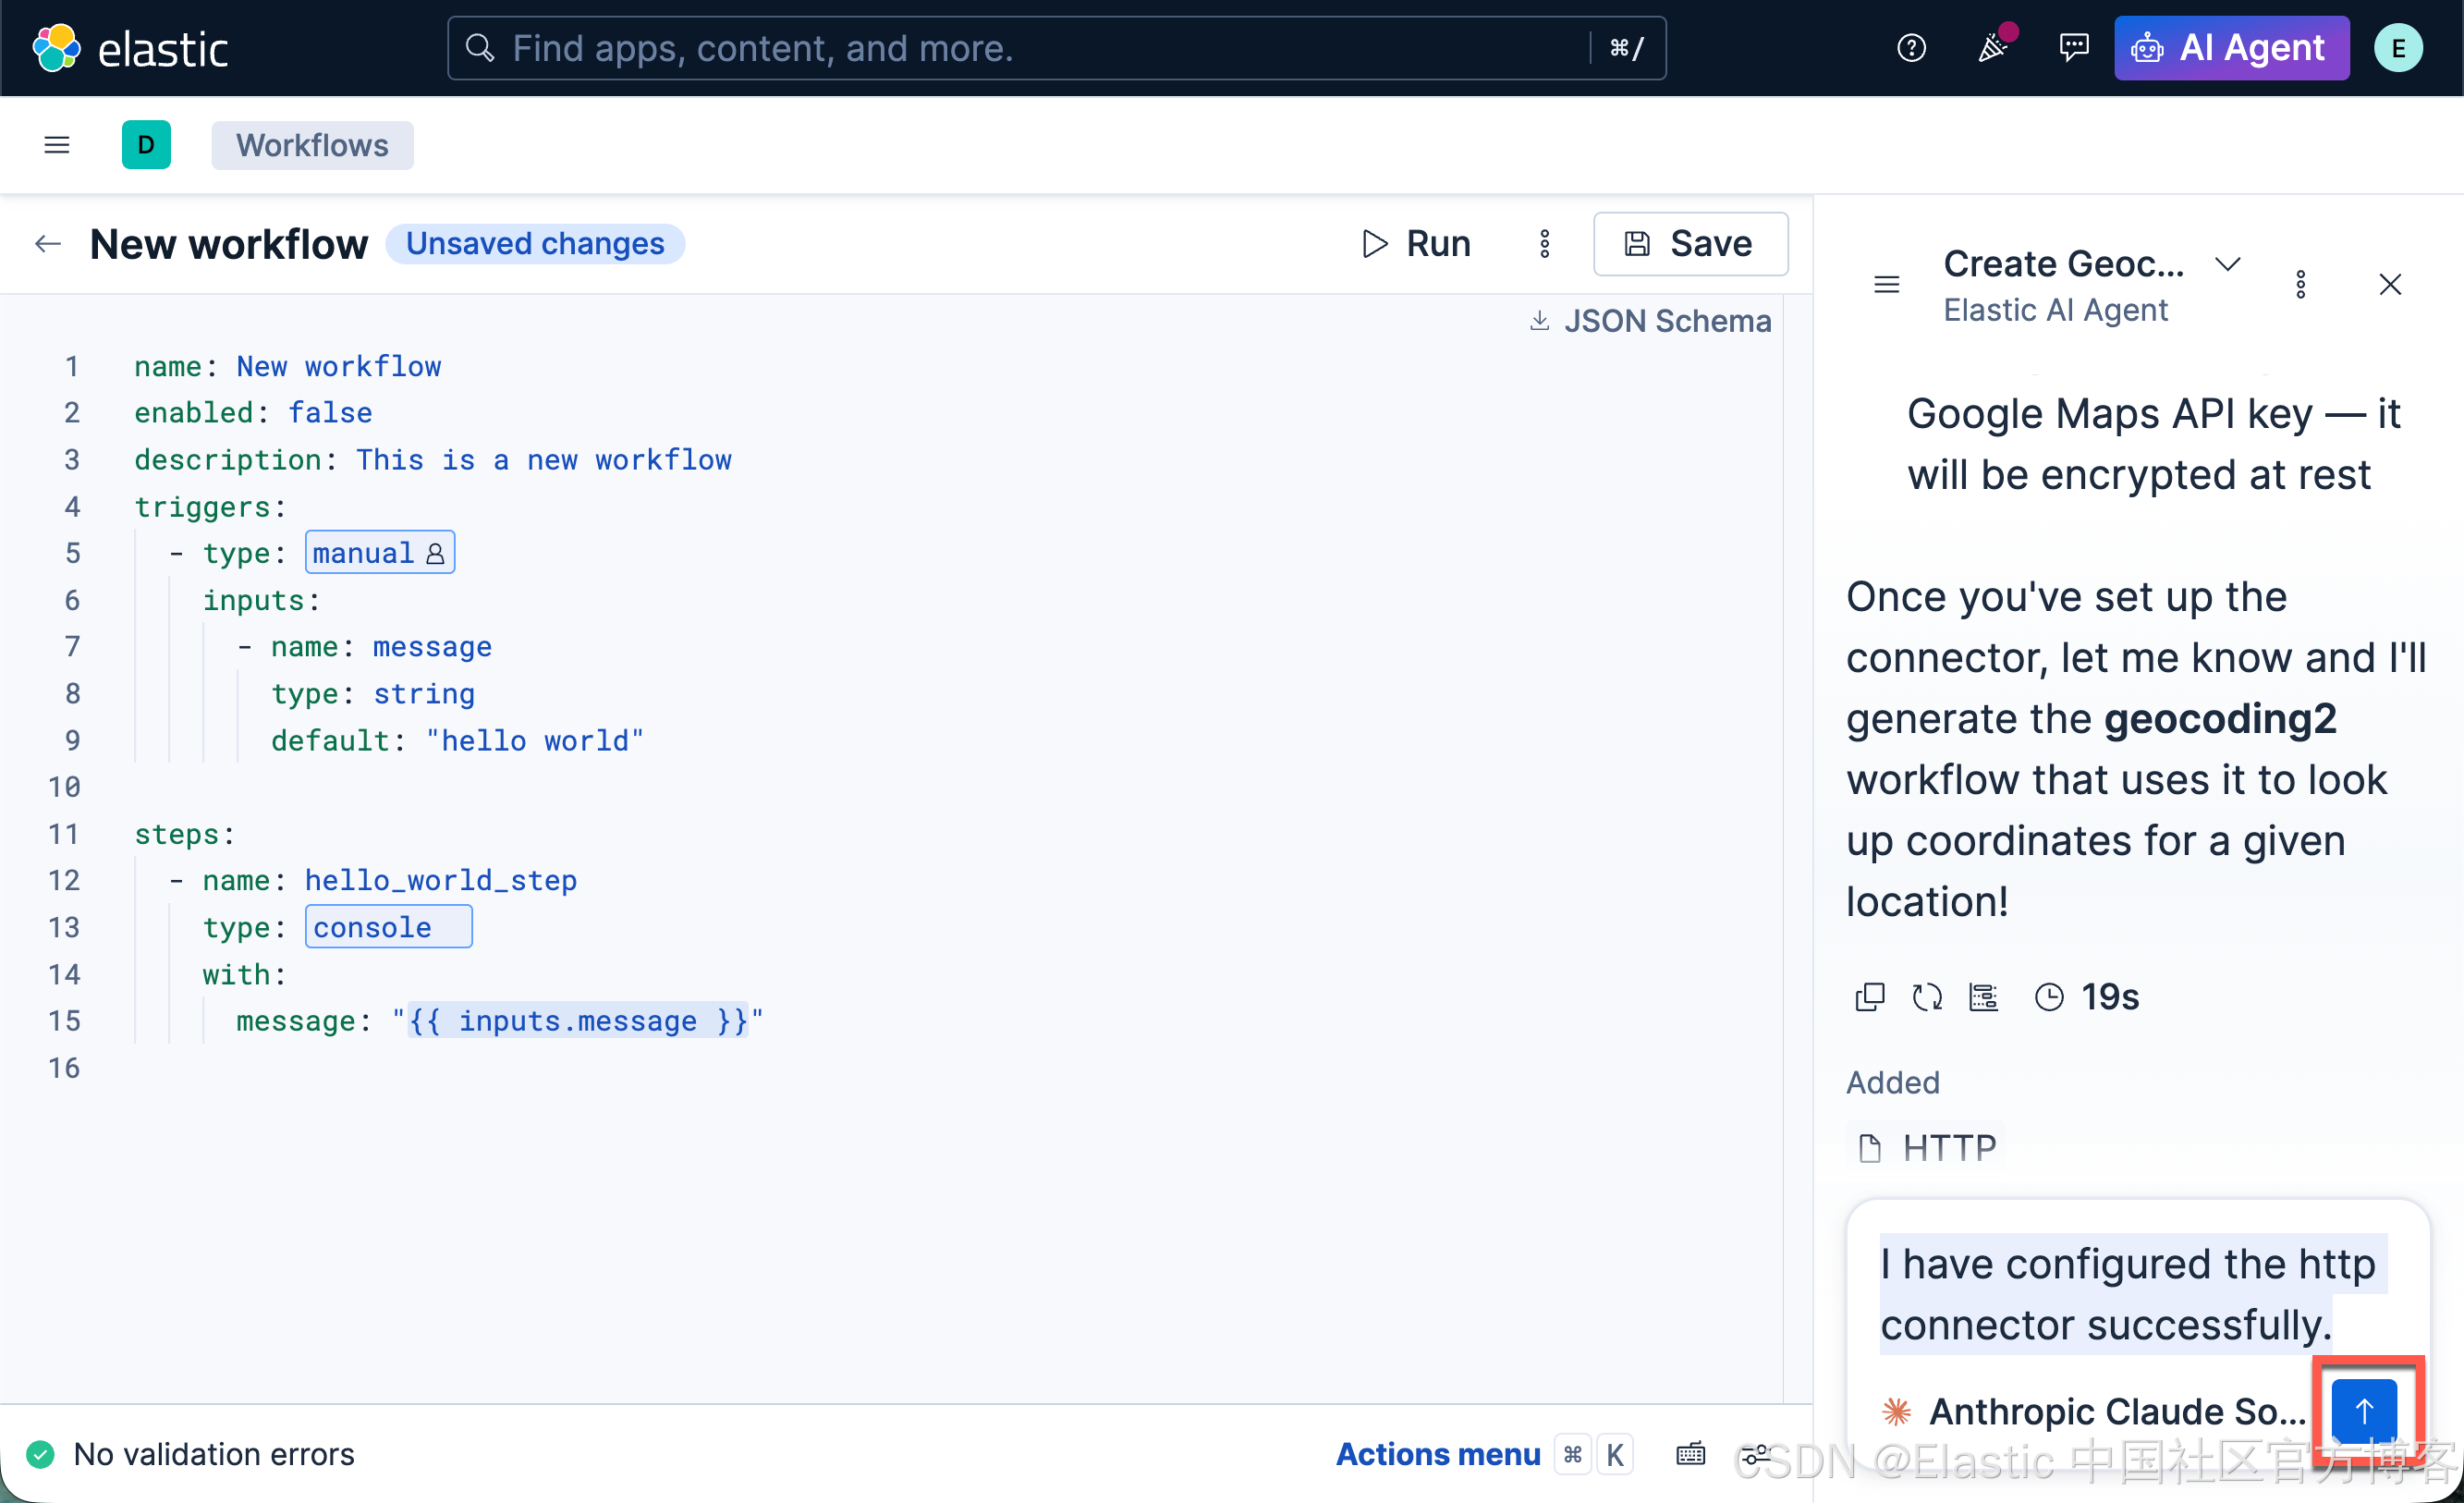
Task: Toggle the conversation list sidebar
Action: coord(1887,285)
